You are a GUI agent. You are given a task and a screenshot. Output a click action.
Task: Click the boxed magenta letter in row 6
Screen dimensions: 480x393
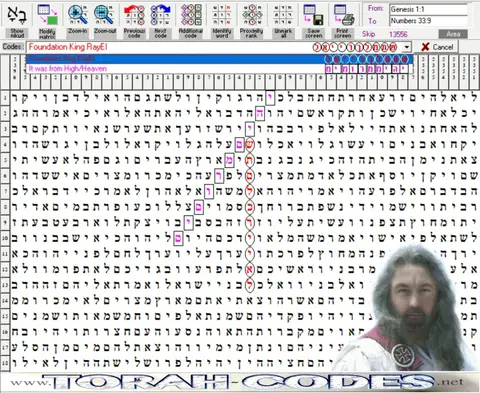pos(219,176)
